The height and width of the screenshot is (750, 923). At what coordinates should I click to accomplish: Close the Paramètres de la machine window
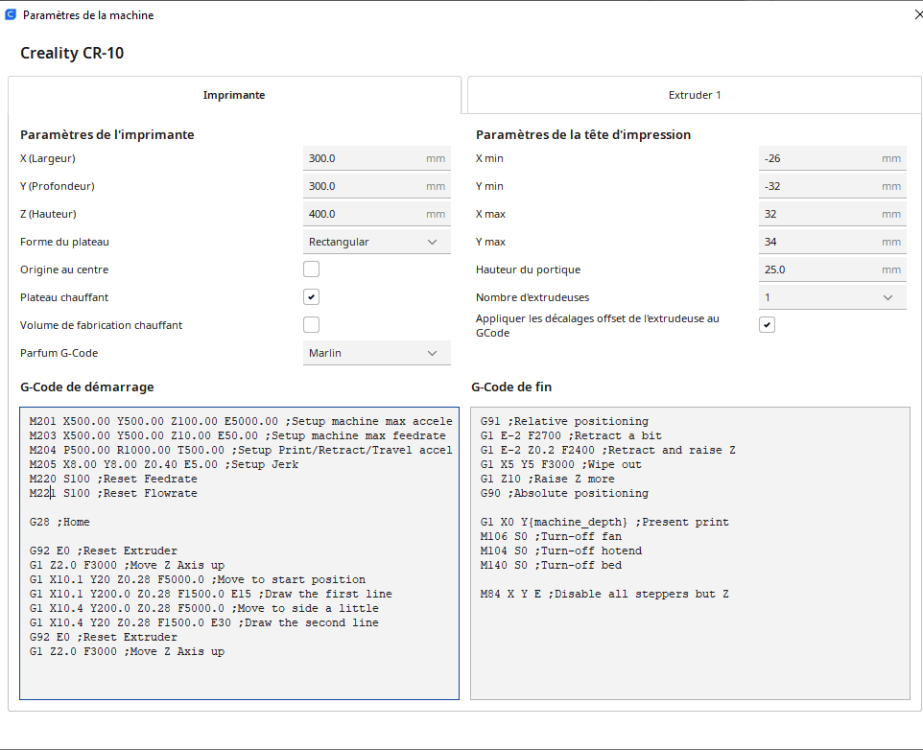(x=918, y=15)
